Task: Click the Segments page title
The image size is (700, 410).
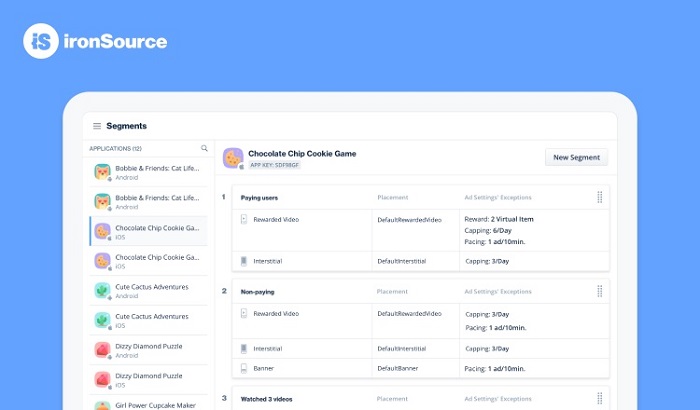Action: 127,126
